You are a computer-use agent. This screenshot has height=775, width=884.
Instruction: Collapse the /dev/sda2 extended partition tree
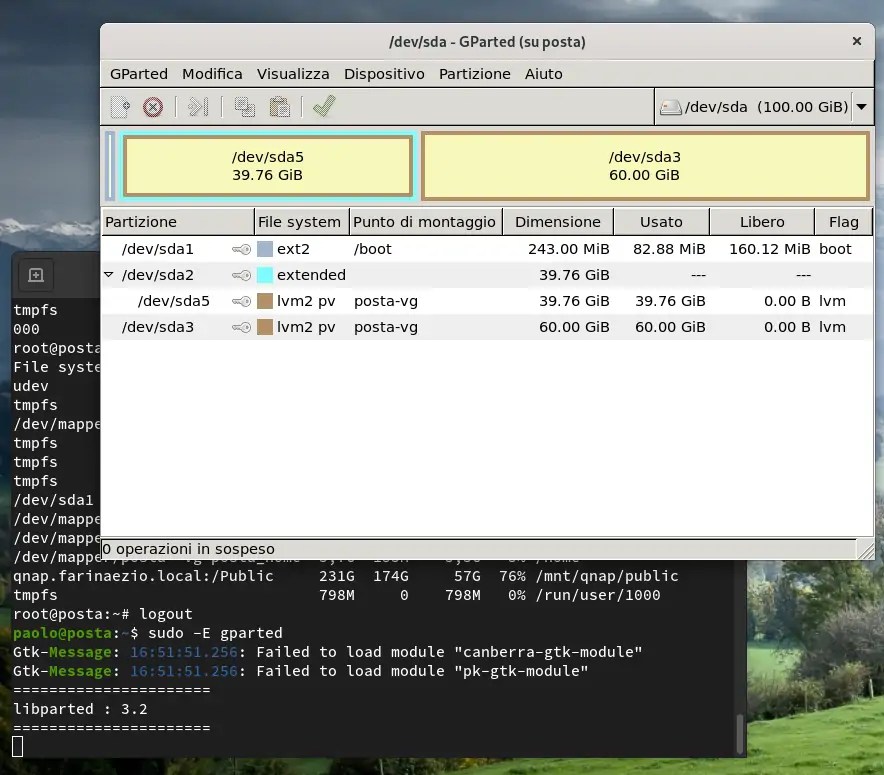109,275
